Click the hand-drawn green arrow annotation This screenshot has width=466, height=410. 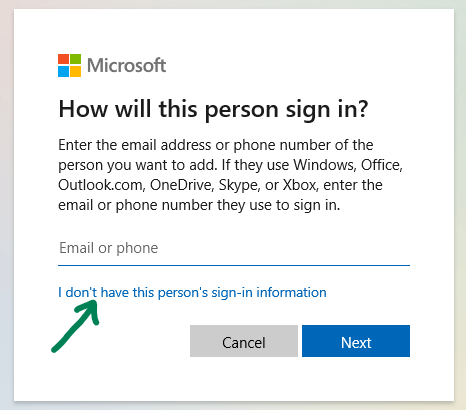[x=75, y=326]
